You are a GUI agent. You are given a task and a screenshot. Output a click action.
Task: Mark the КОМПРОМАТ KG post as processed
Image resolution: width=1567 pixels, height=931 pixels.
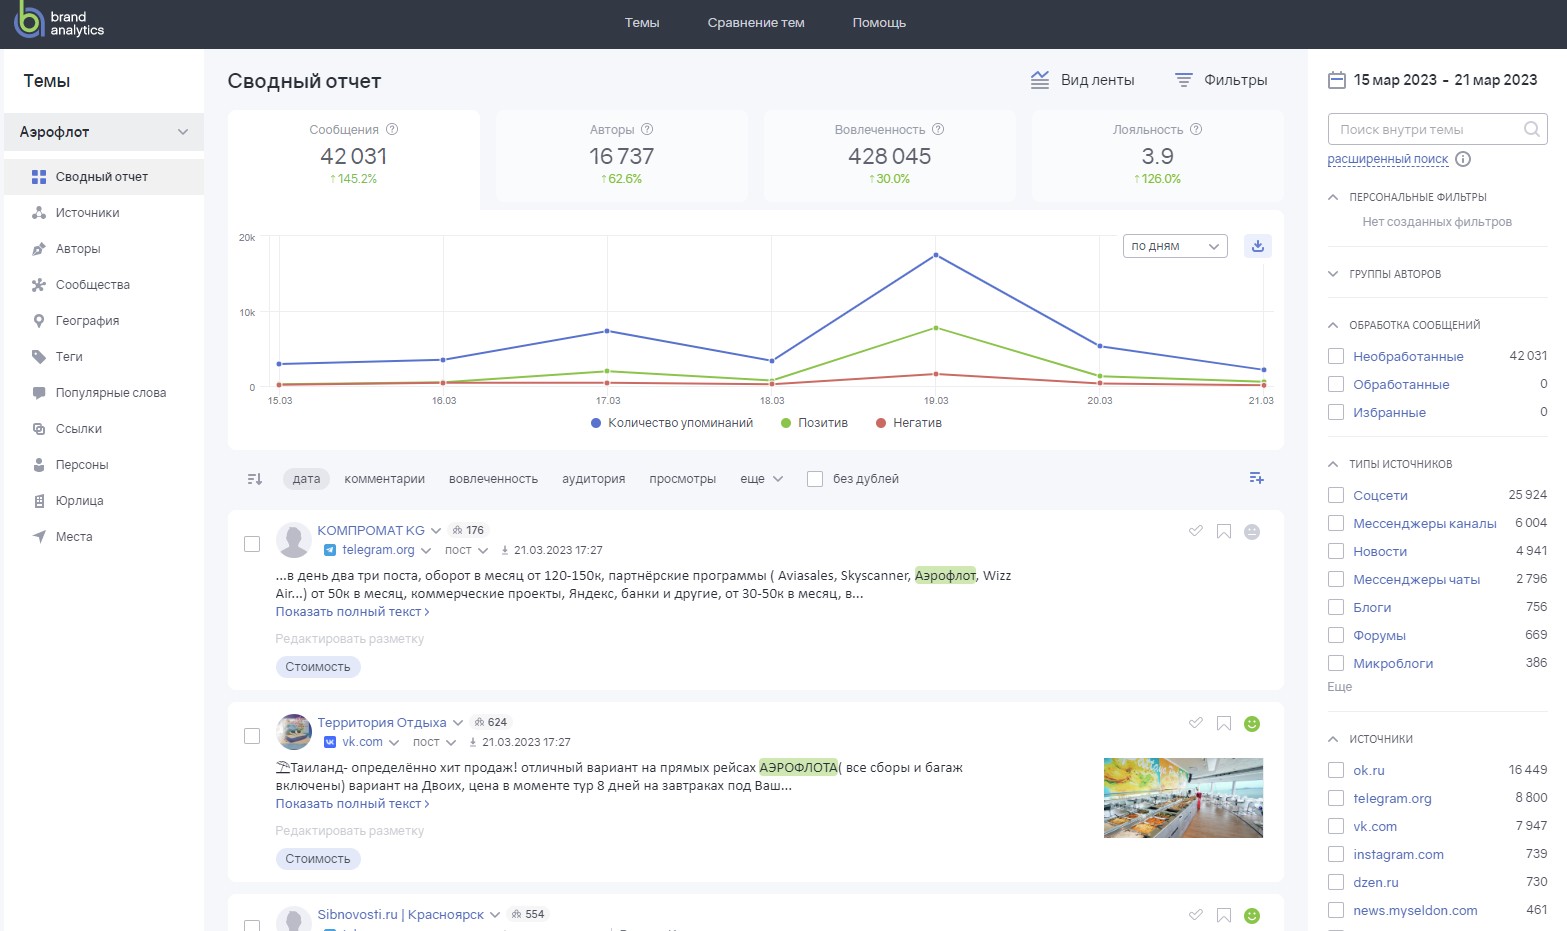[1196, 531]
